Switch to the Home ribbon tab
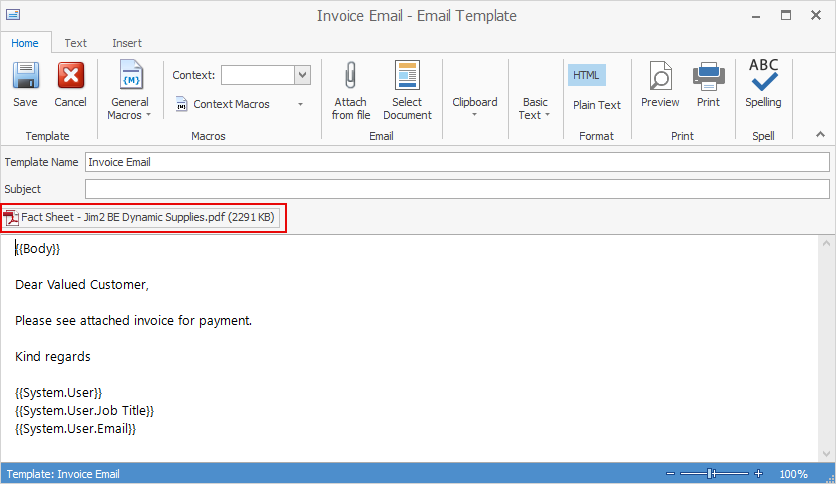 25,43
